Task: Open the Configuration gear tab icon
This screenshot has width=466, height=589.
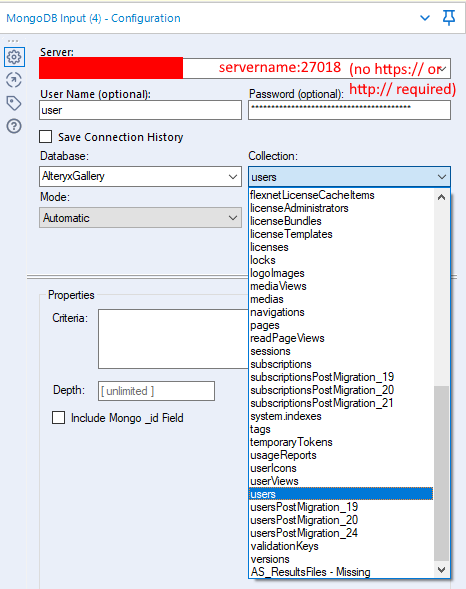Action: [x=14, y=57]
